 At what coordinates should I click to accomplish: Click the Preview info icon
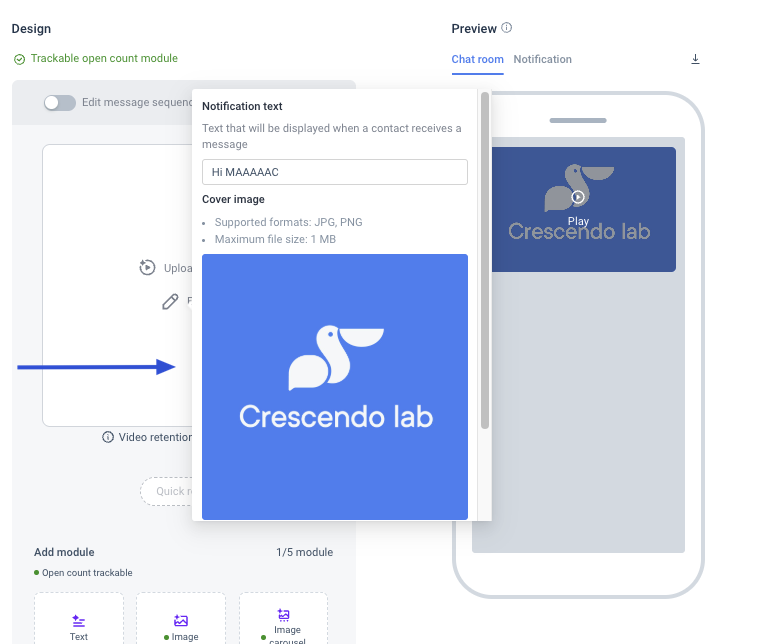click(506, 28)
